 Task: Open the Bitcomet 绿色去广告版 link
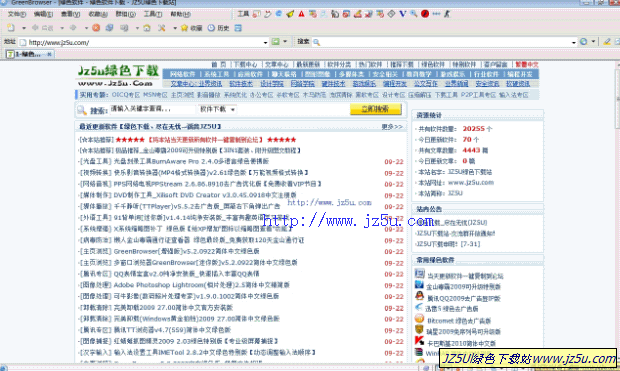point(459,321)
